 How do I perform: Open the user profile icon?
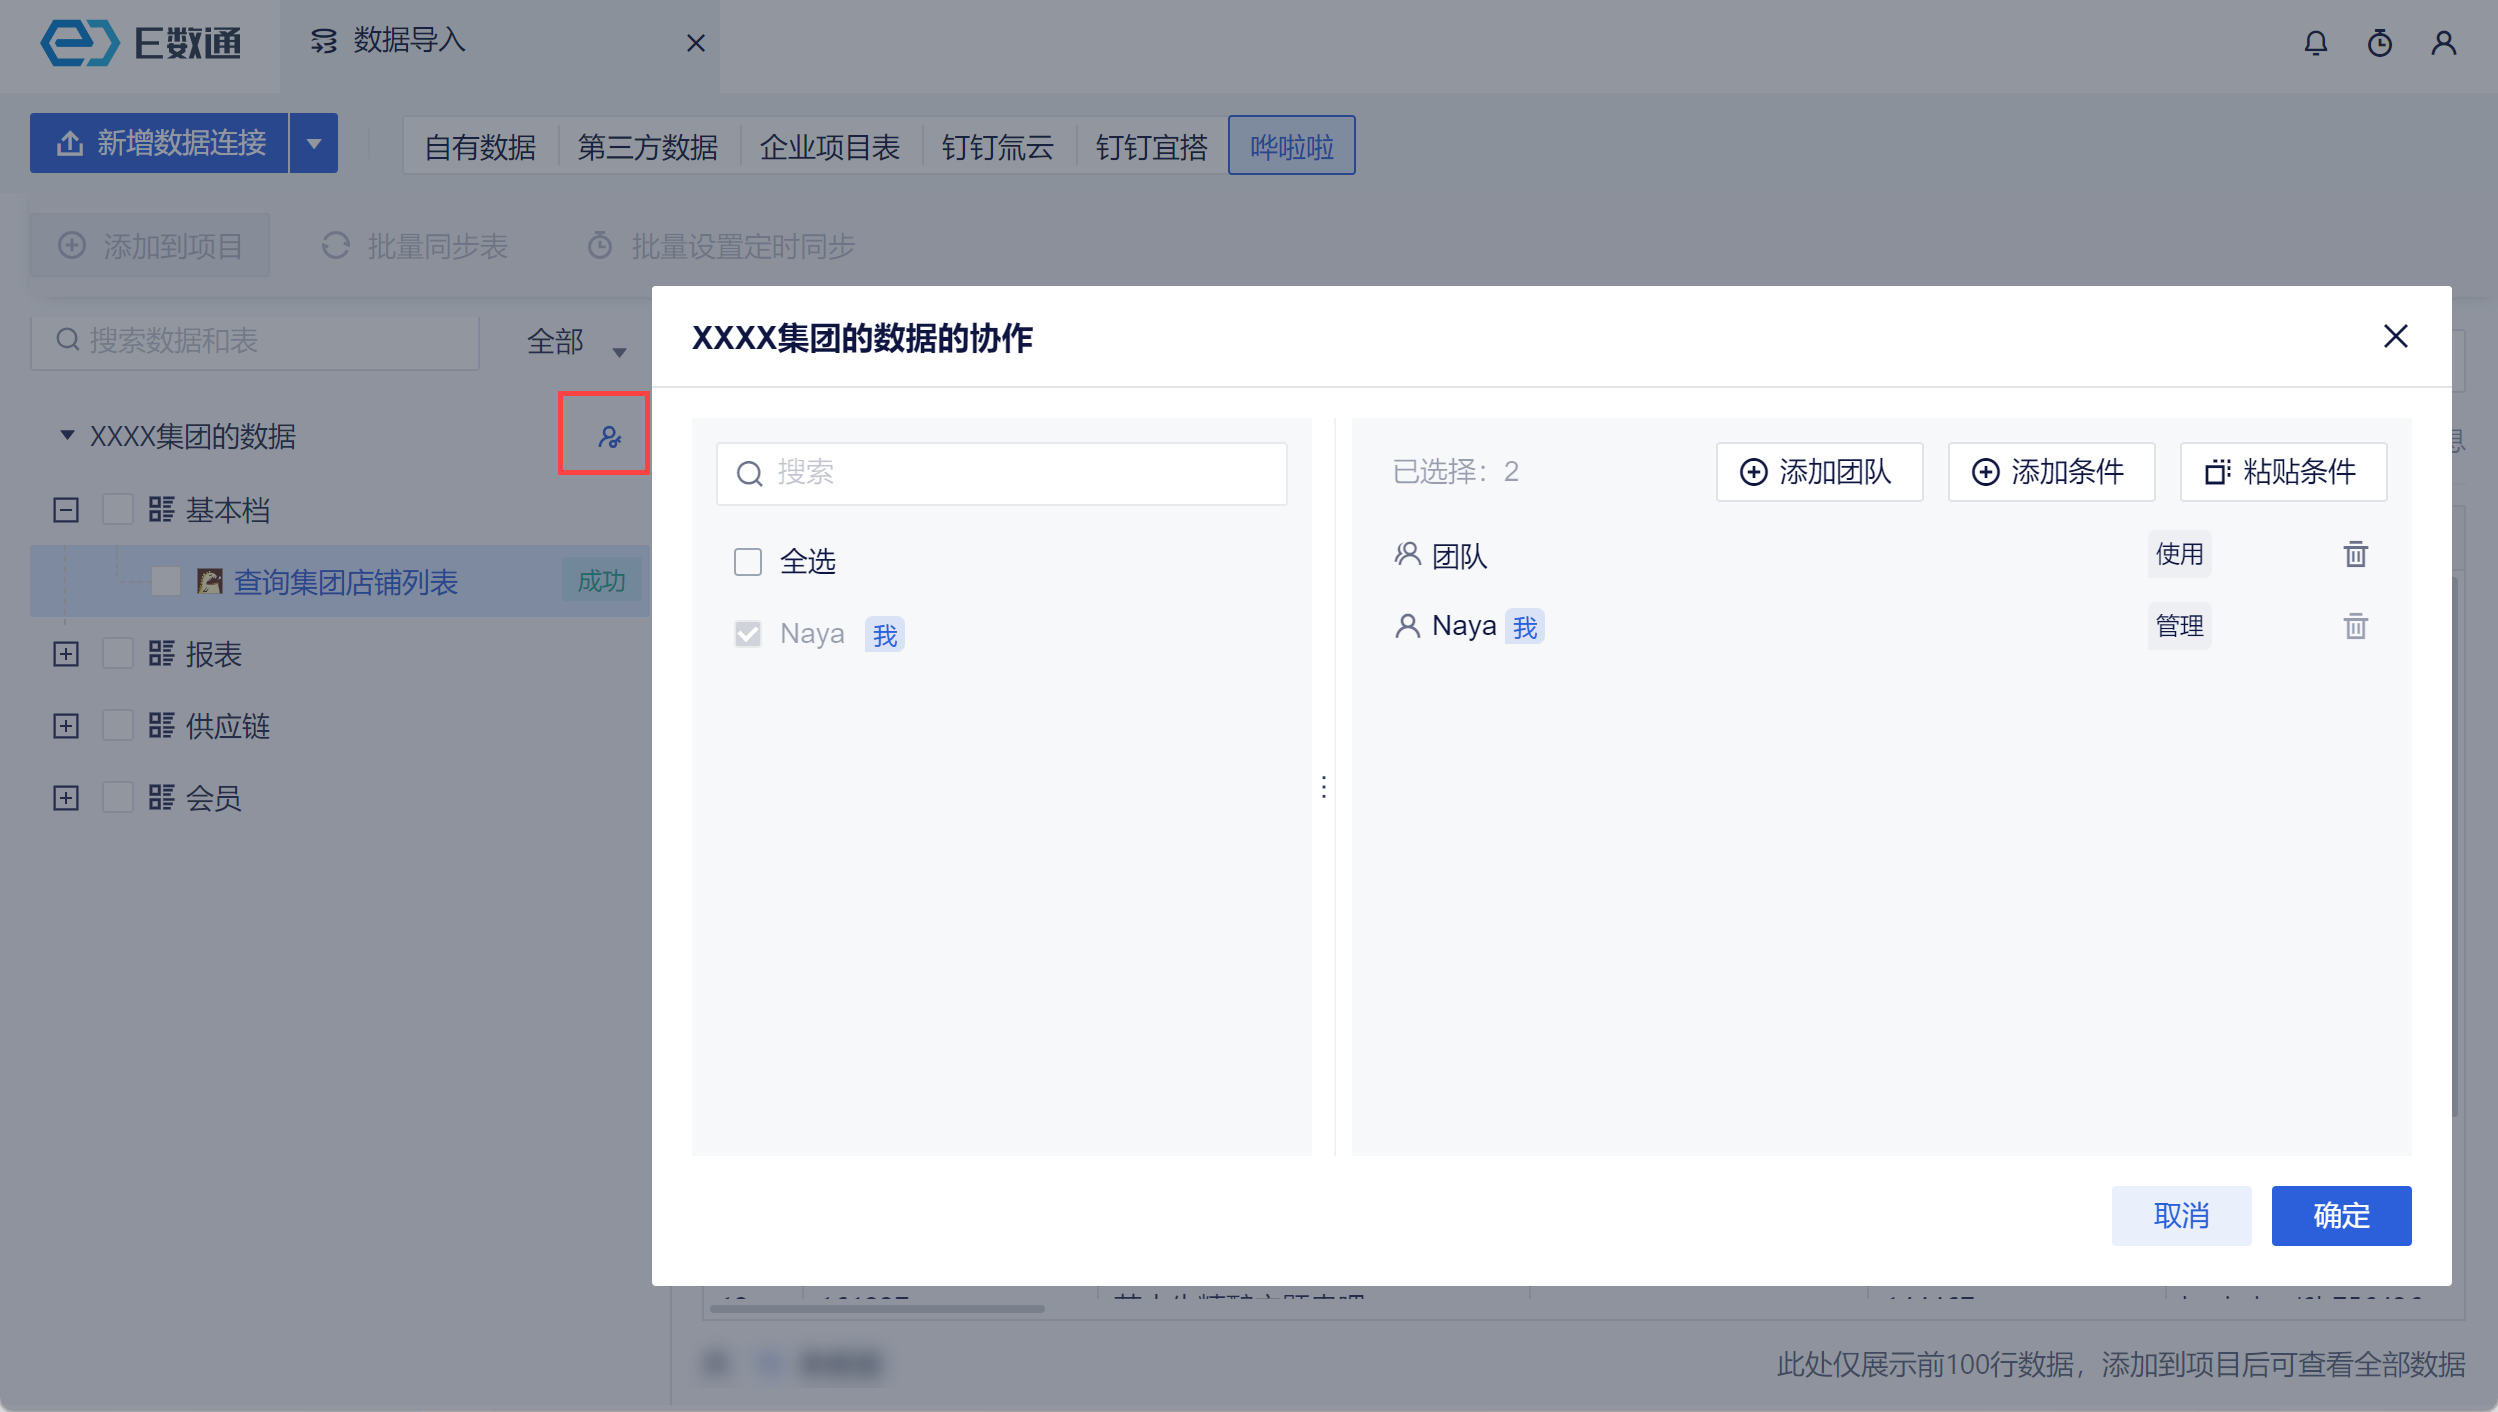[x=2443, y=43]
